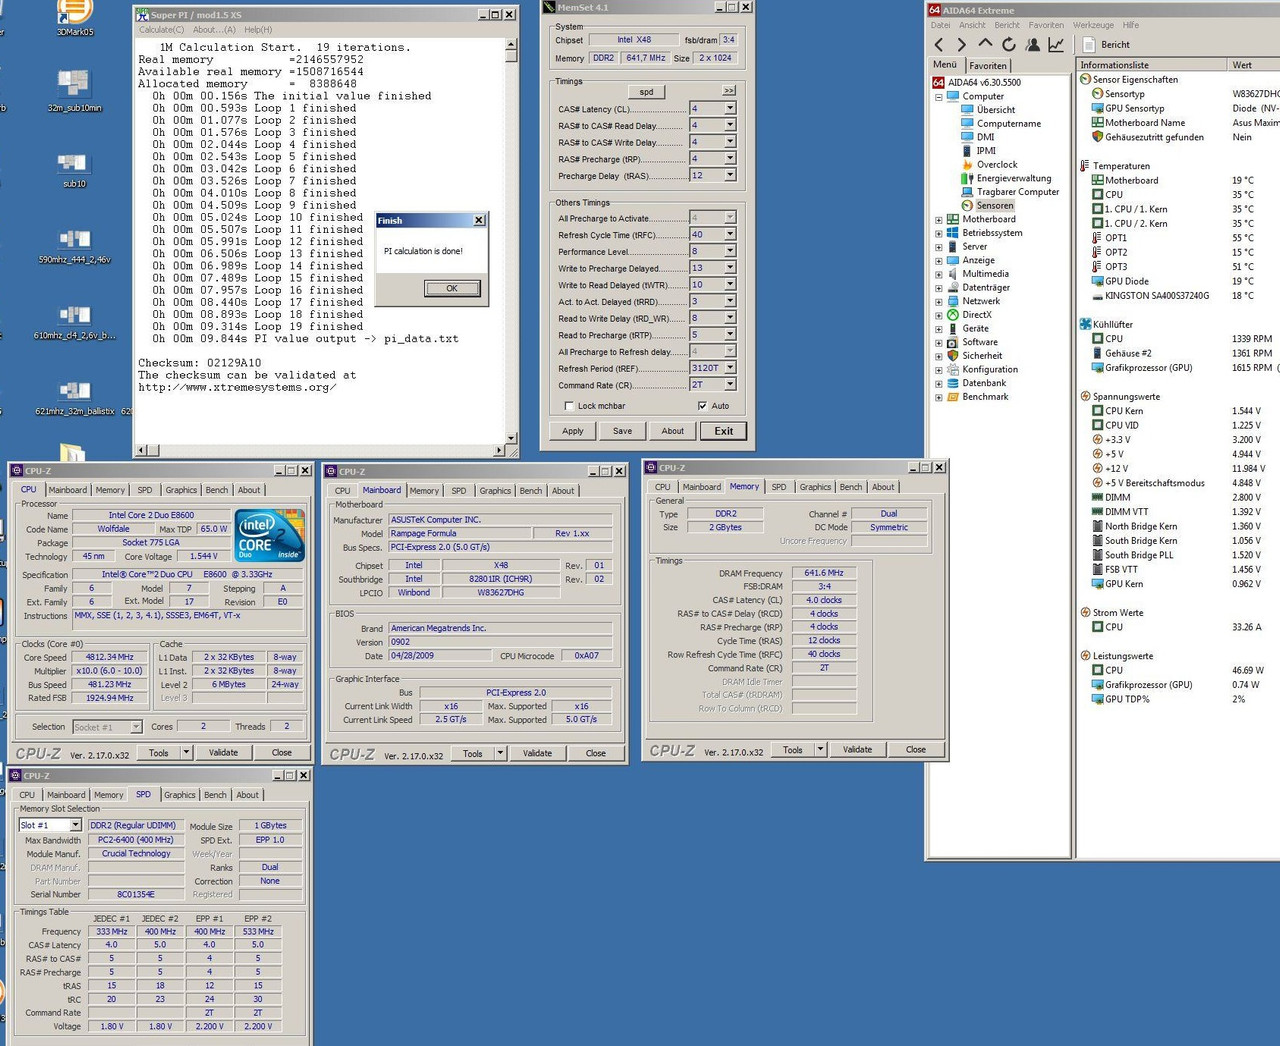Click OK in the Finish dialog

(x=452, y=288)
